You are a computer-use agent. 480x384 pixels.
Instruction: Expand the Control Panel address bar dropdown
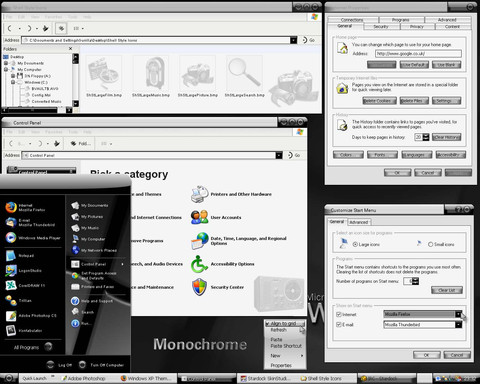tap(279, 155)
